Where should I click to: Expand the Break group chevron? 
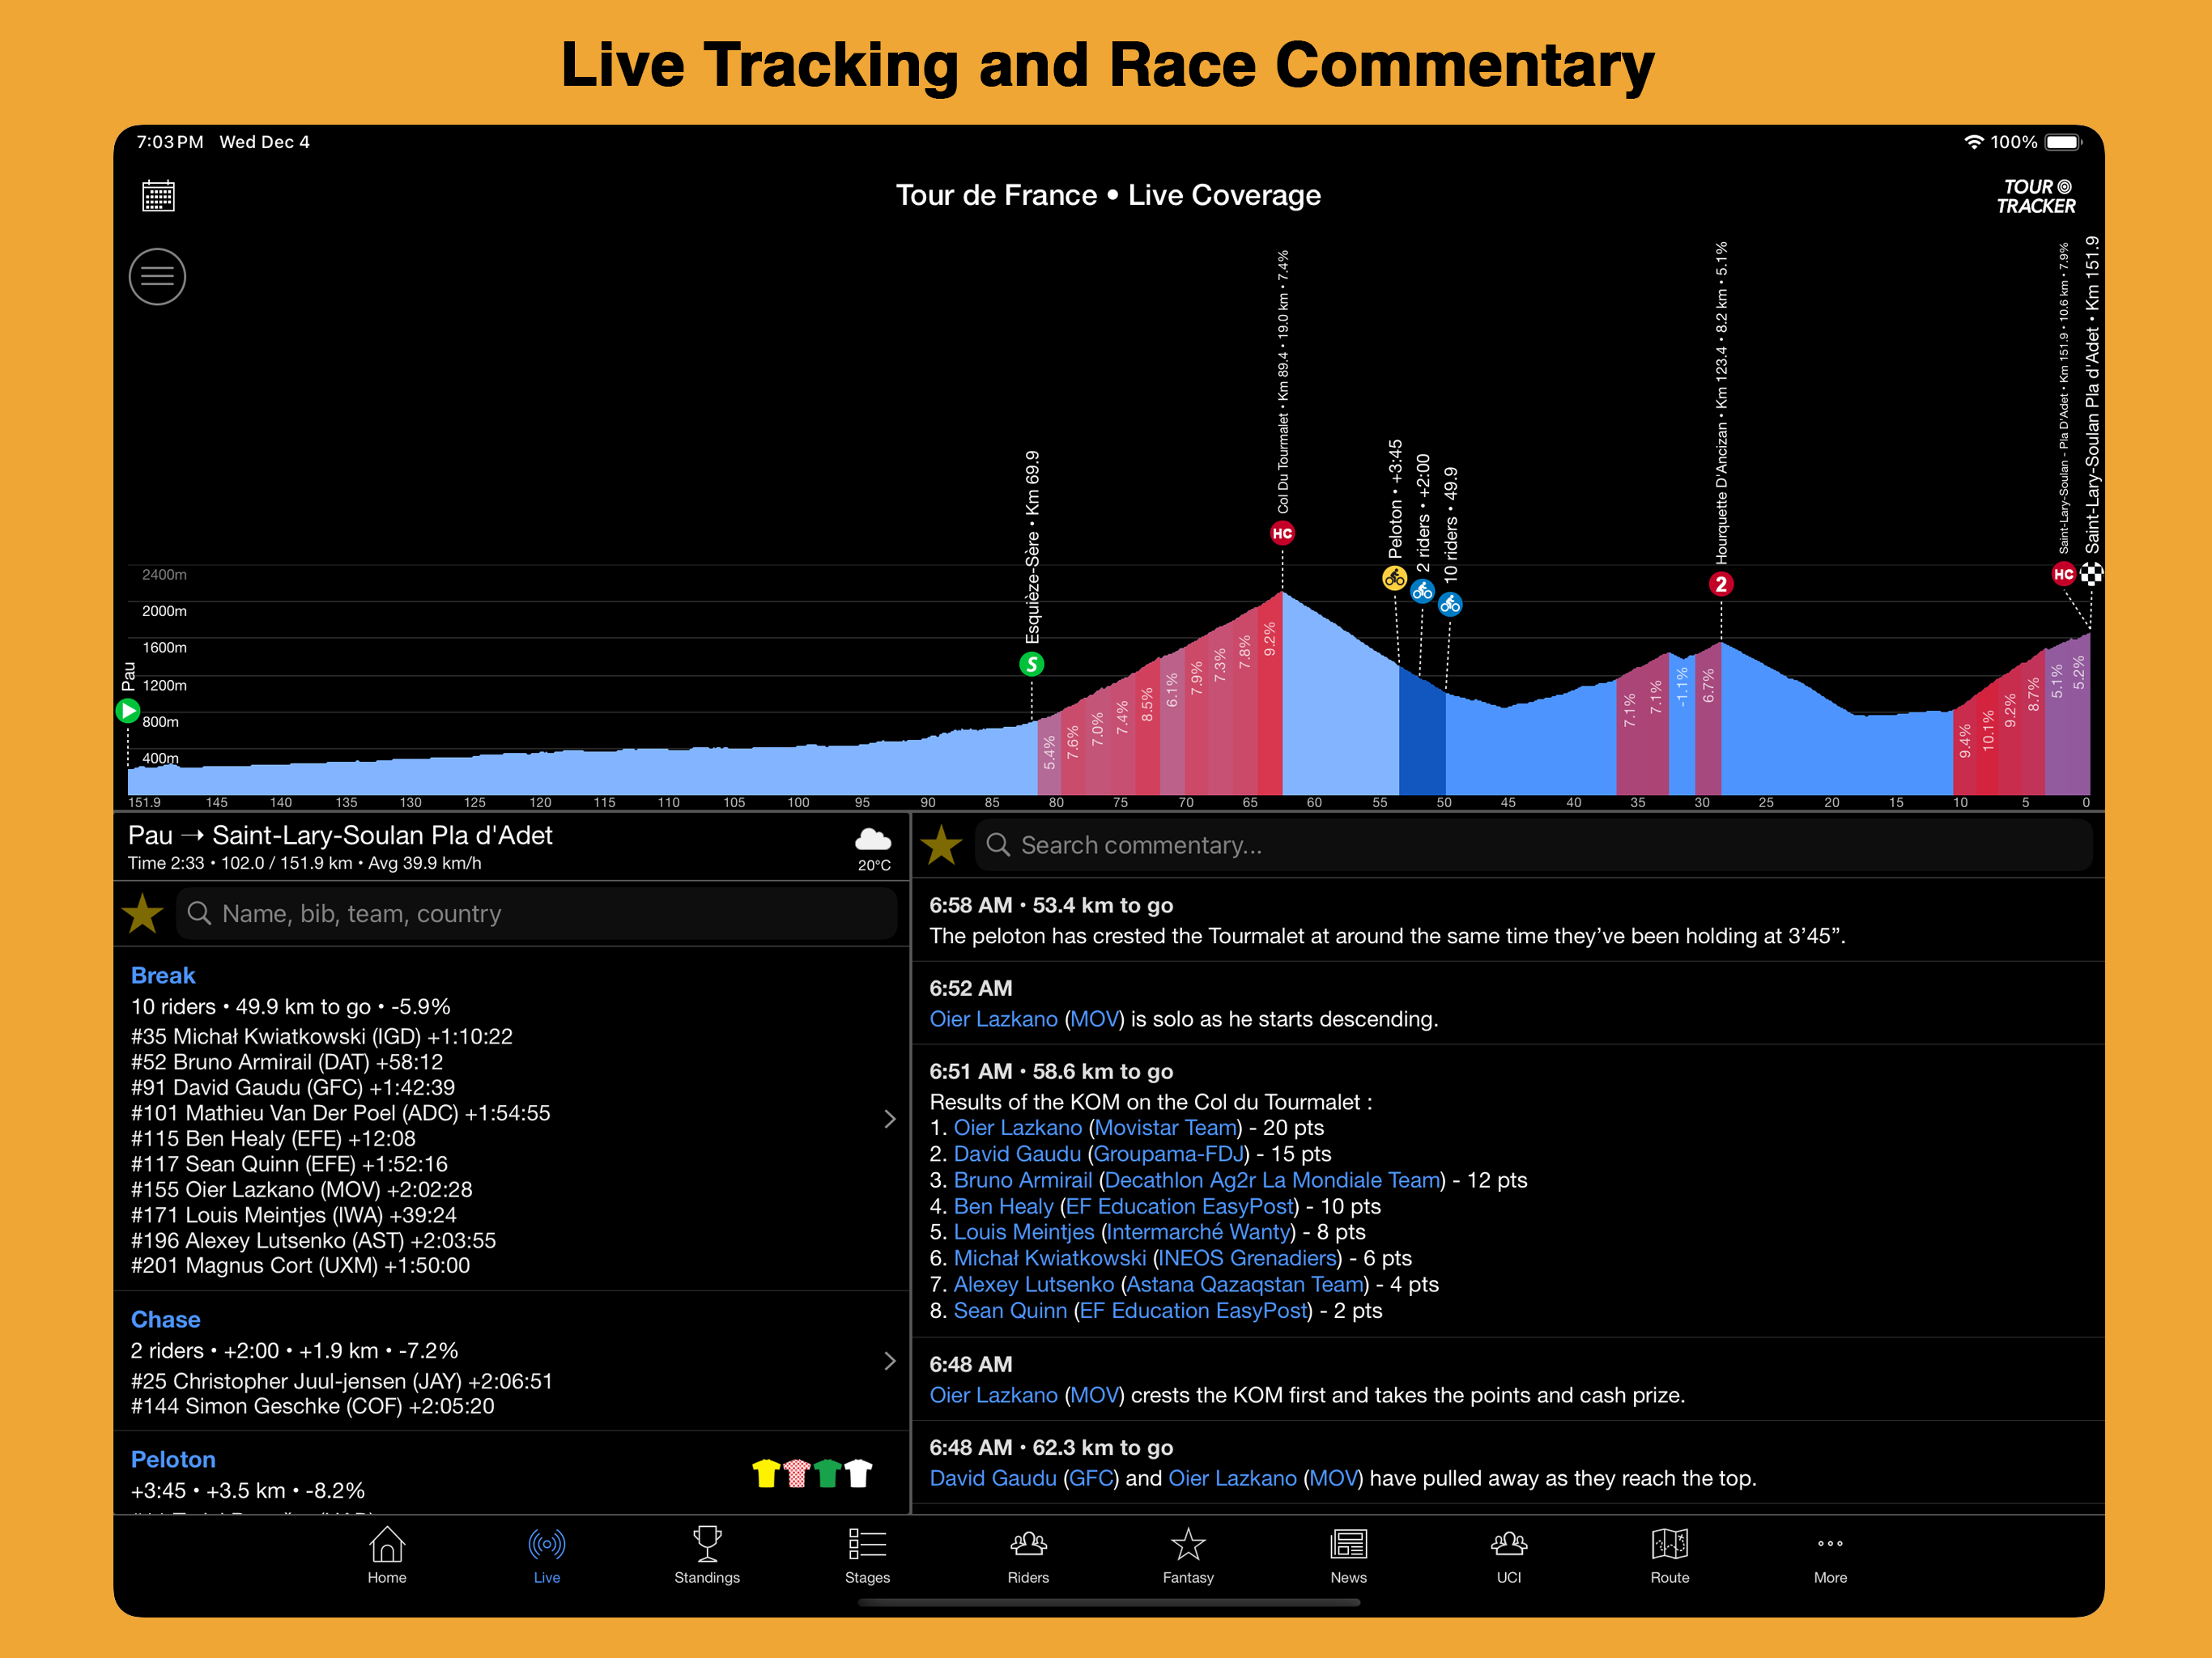click(890, 1119)
